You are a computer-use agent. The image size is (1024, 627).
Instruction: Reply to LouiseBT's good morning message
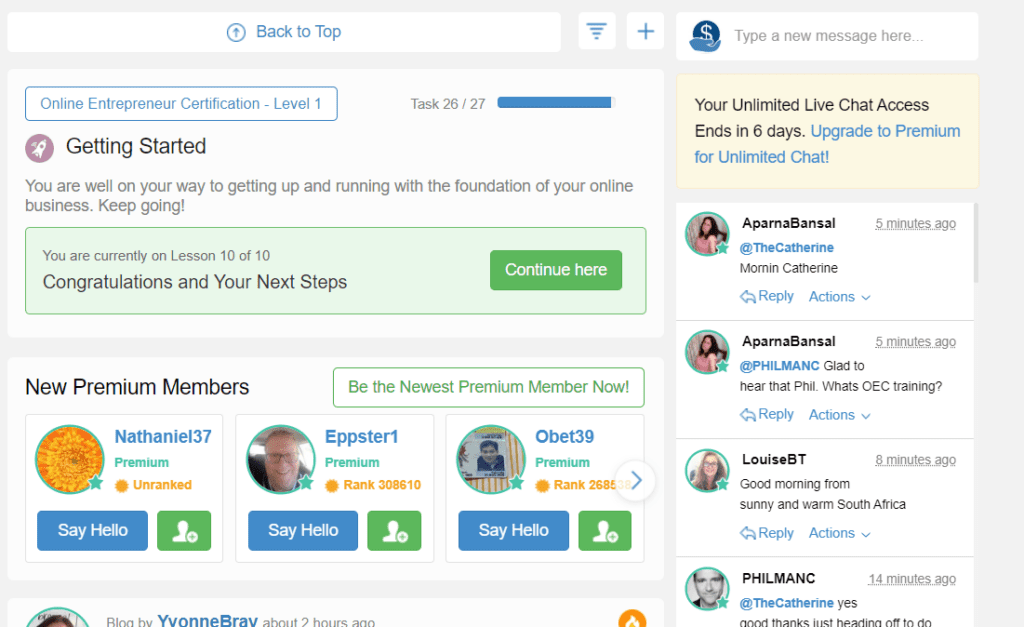click(767, 533)
